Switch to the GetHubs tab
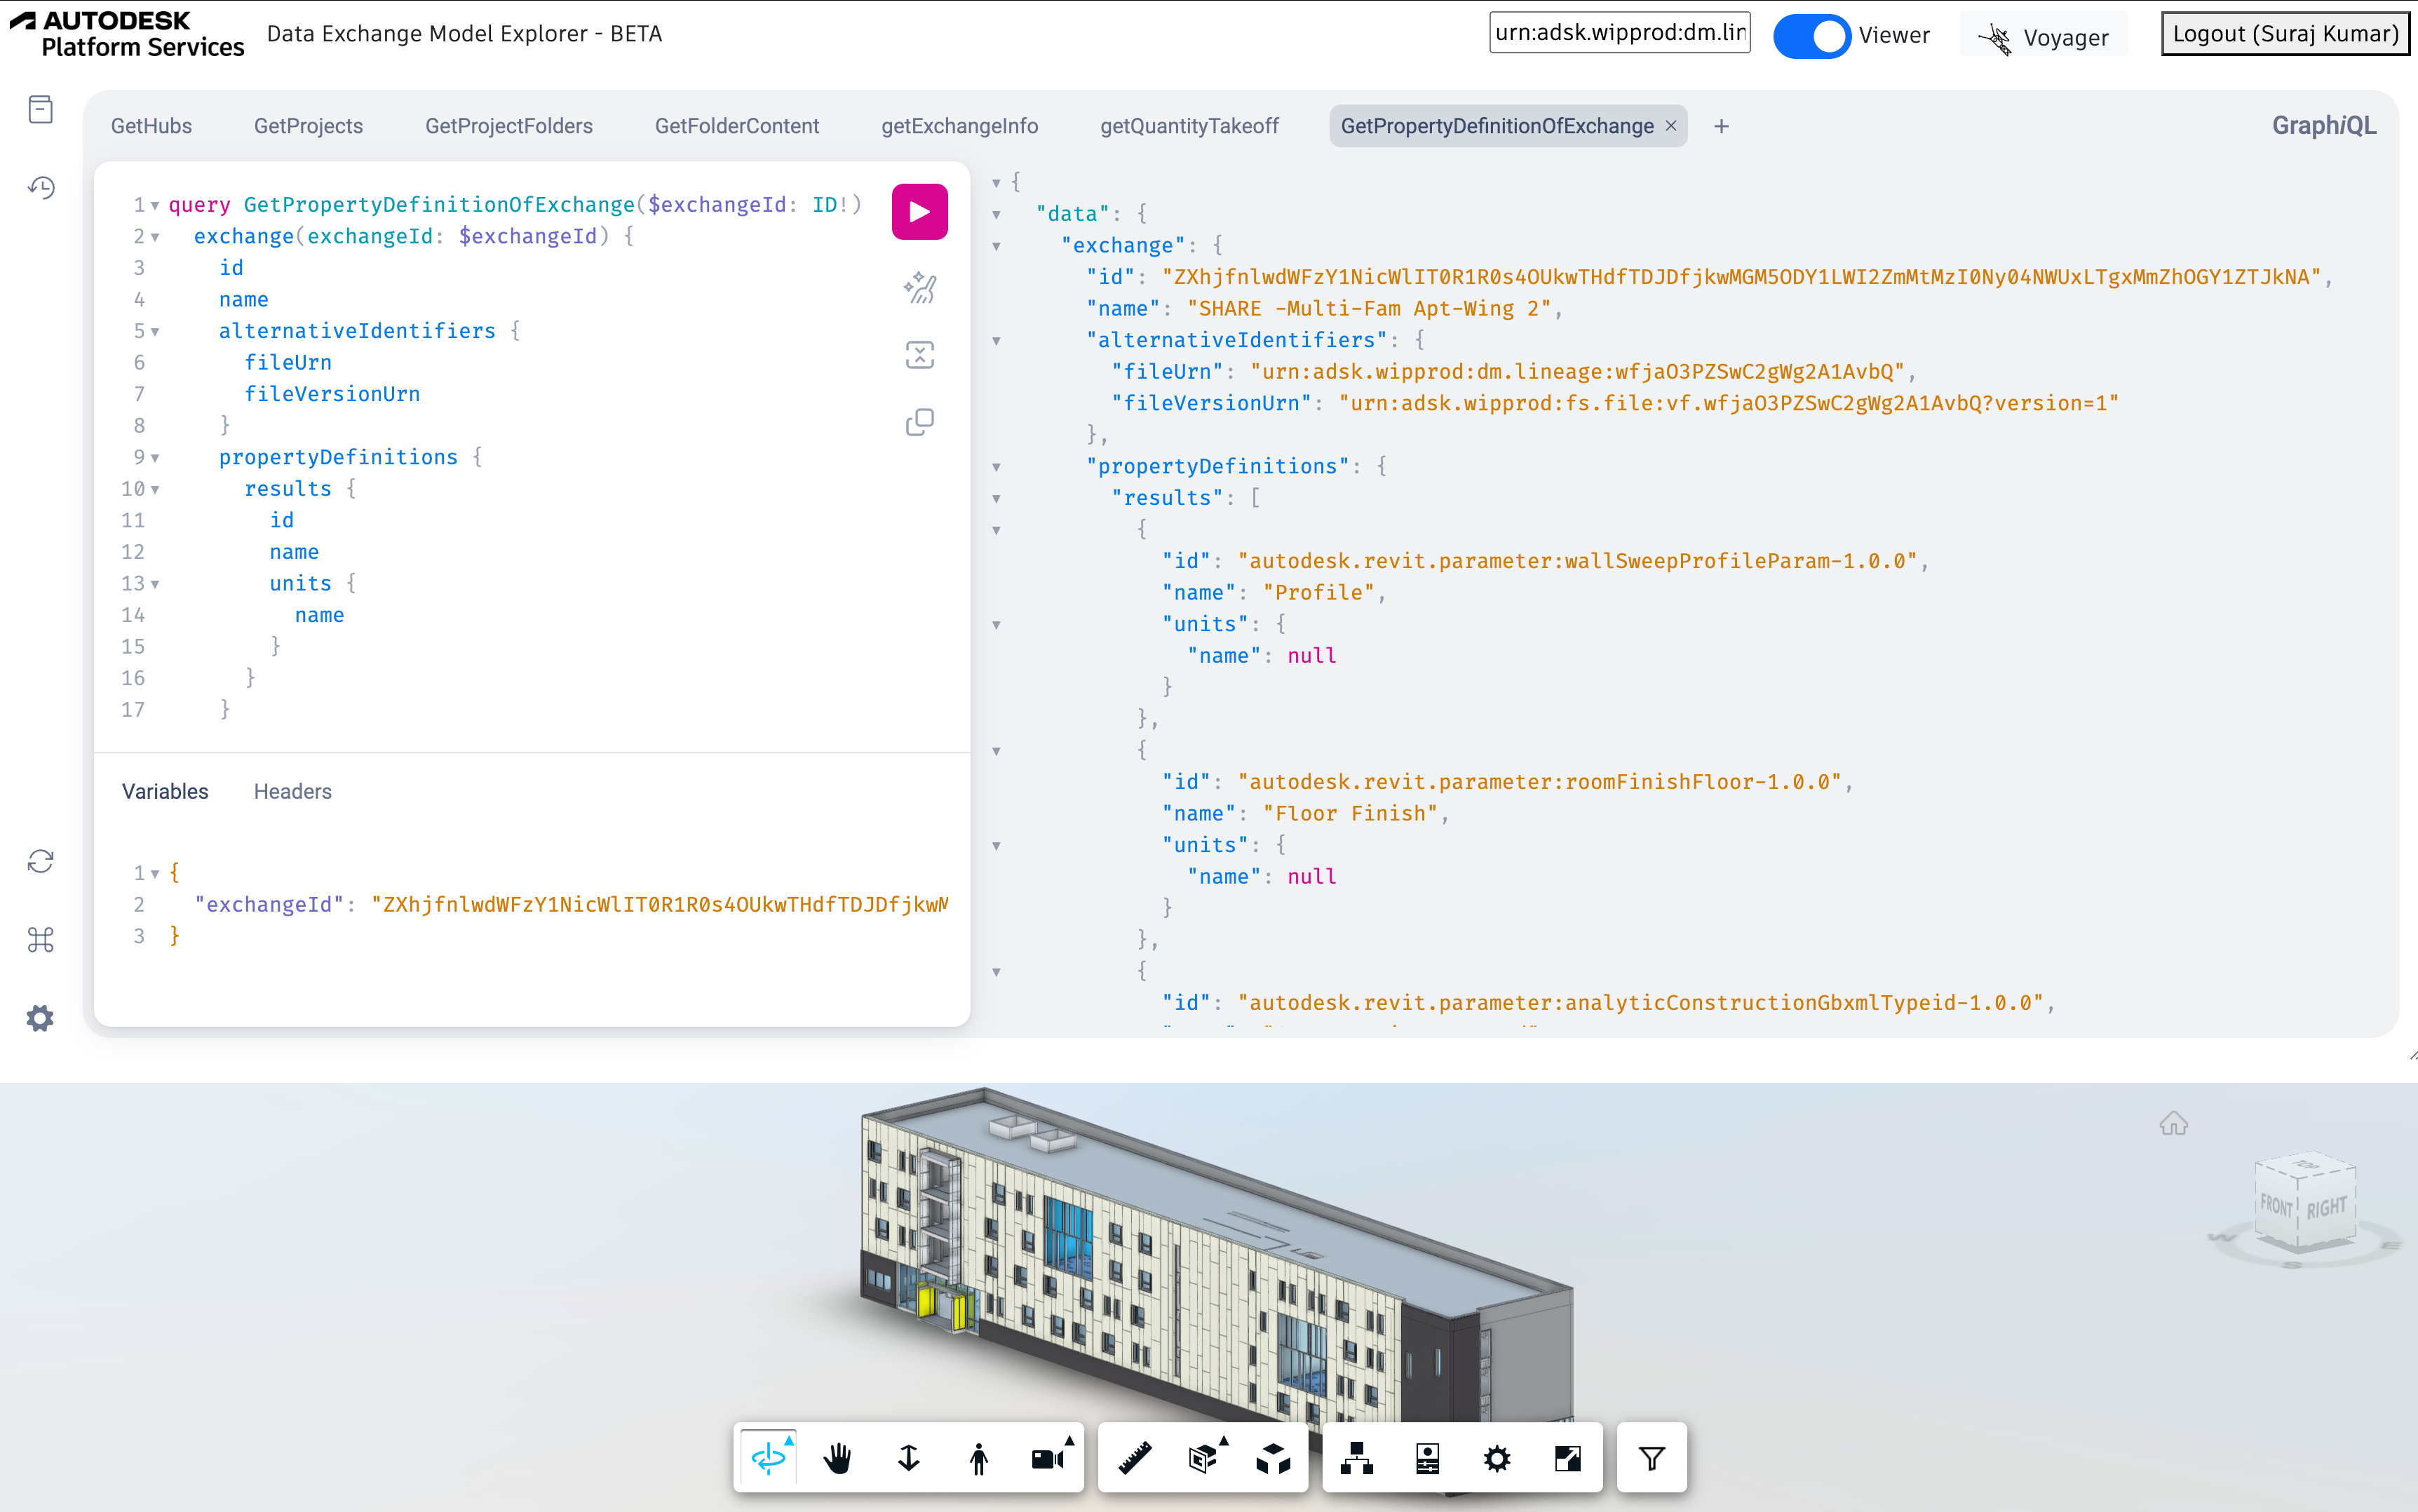Screen dimensions: 2418x1512 [x=151, y=126]
